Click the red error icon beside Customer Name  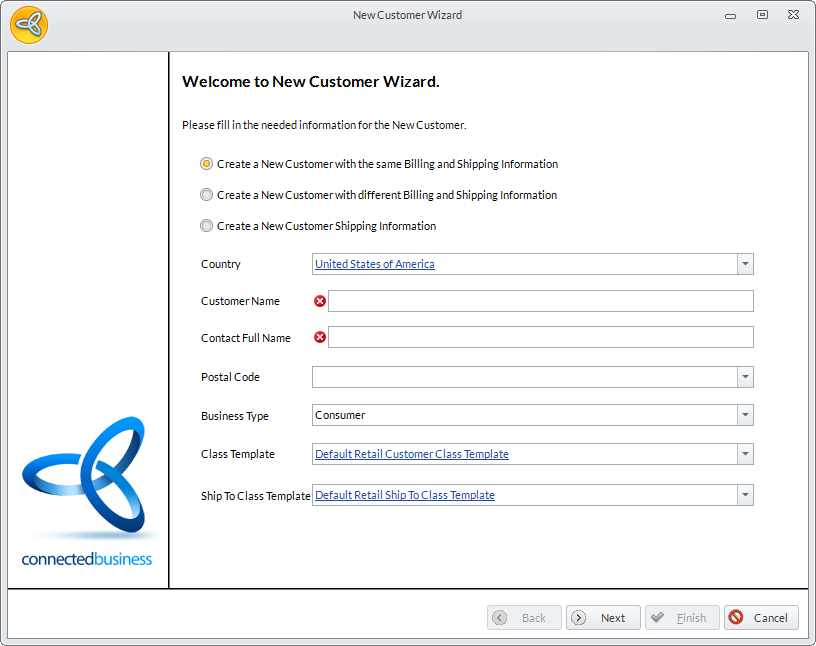pos(320,301)
